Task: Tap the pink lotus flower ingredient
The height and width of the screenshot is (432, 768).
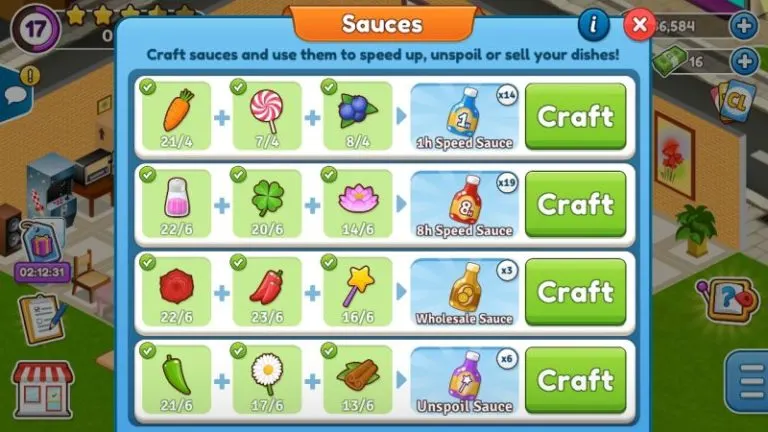Action: (358, 204)
